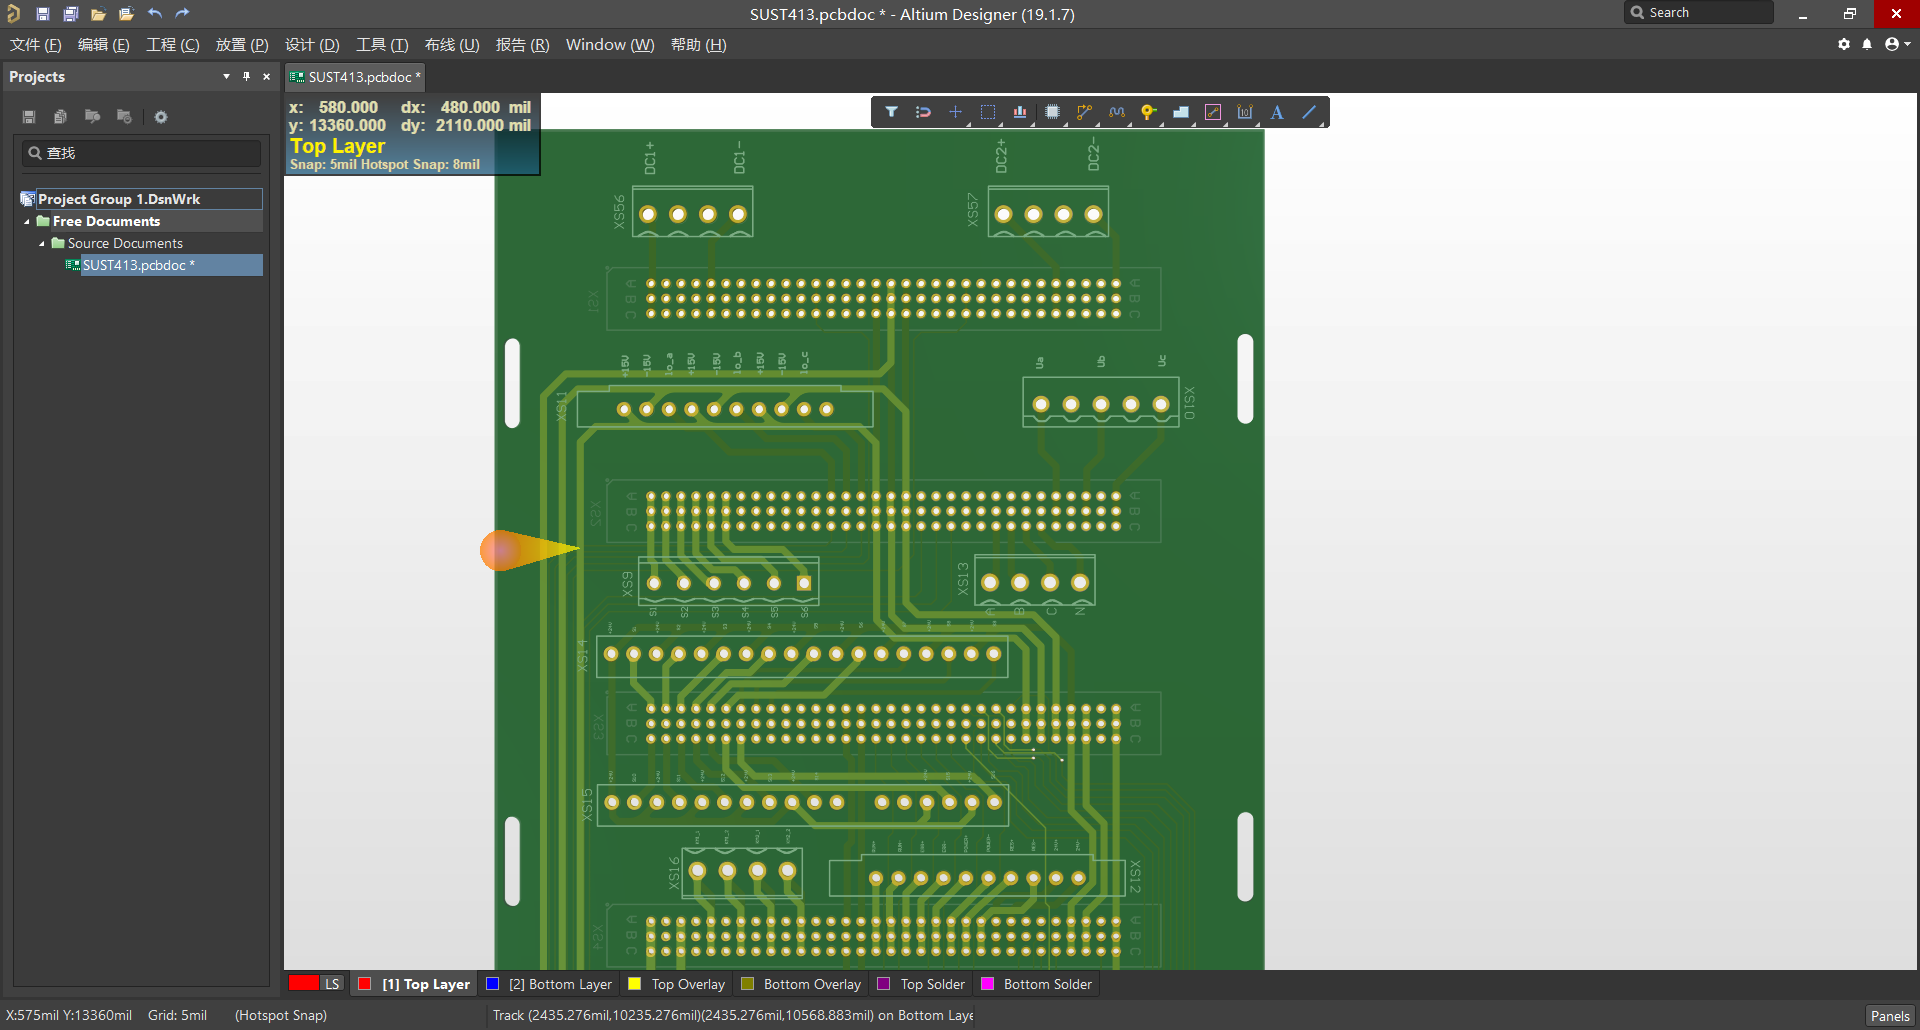Activate the interactive routing tool
The height and width of the screenshot is (1030, 1920).
tap(1084, 112)
